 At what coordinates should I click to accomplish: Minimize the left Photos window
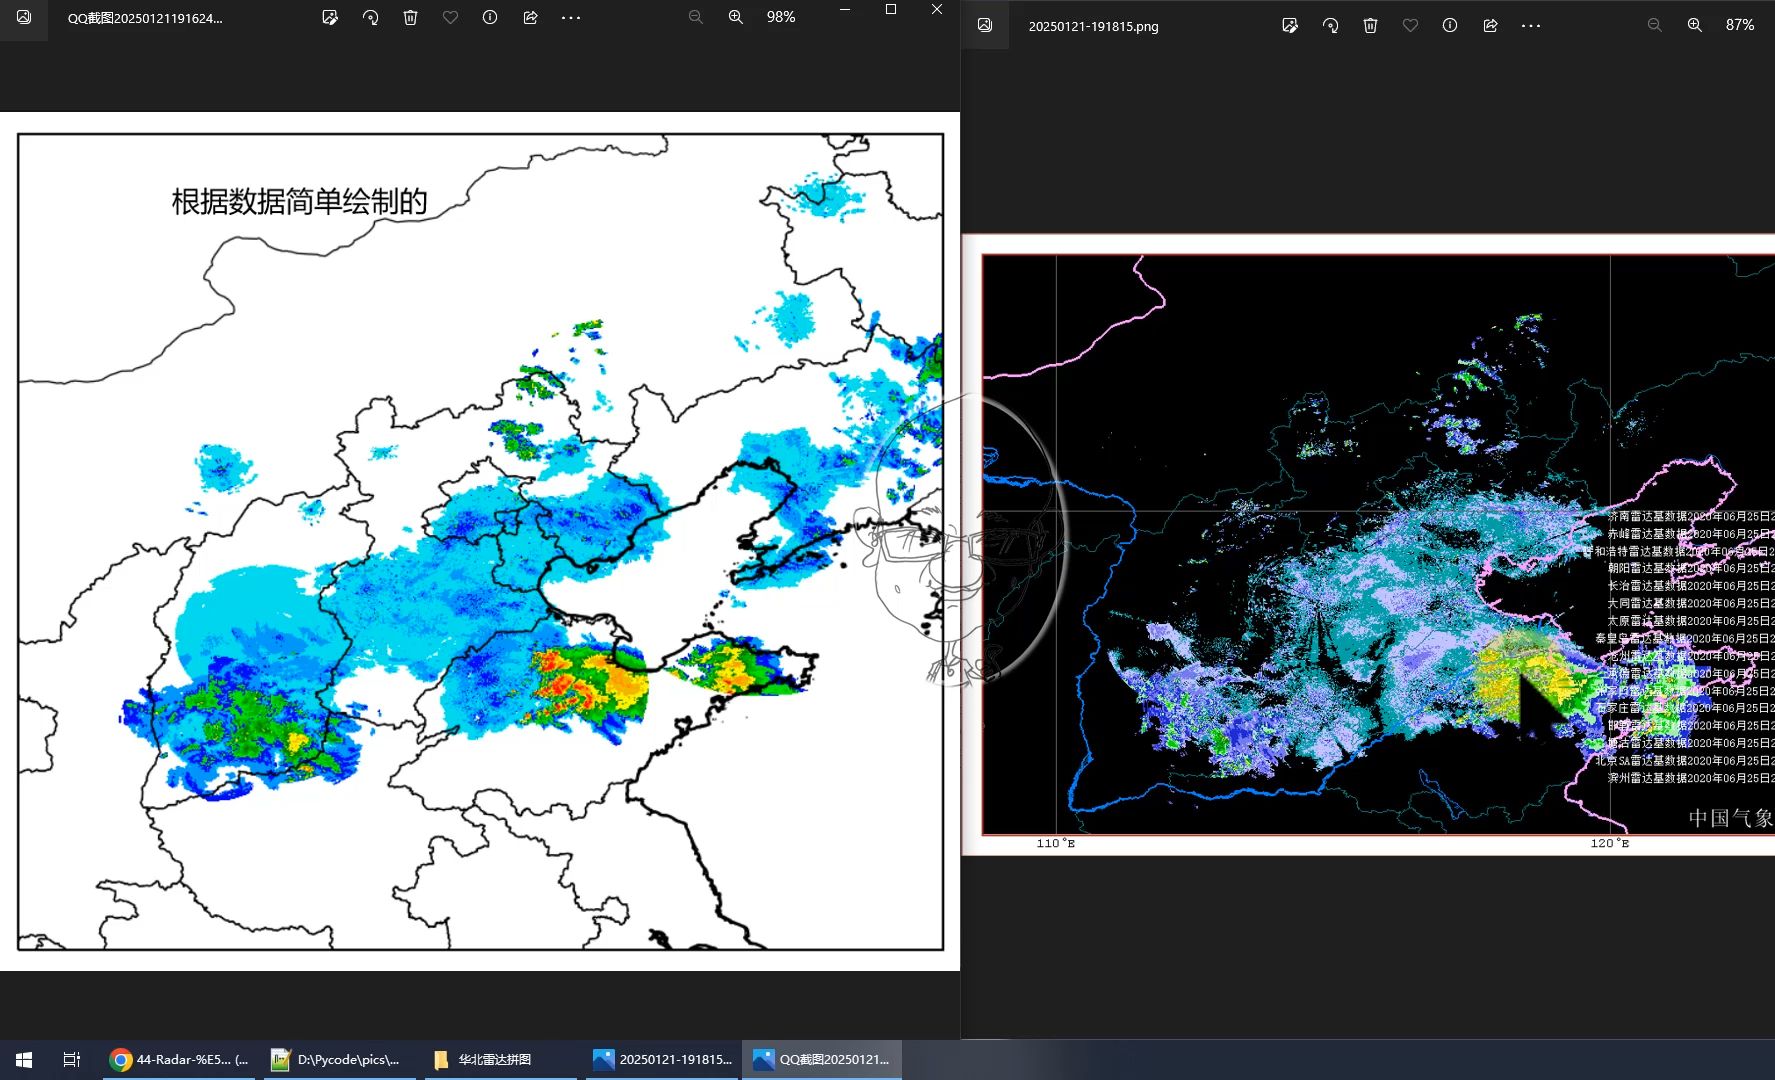(845, 9)
